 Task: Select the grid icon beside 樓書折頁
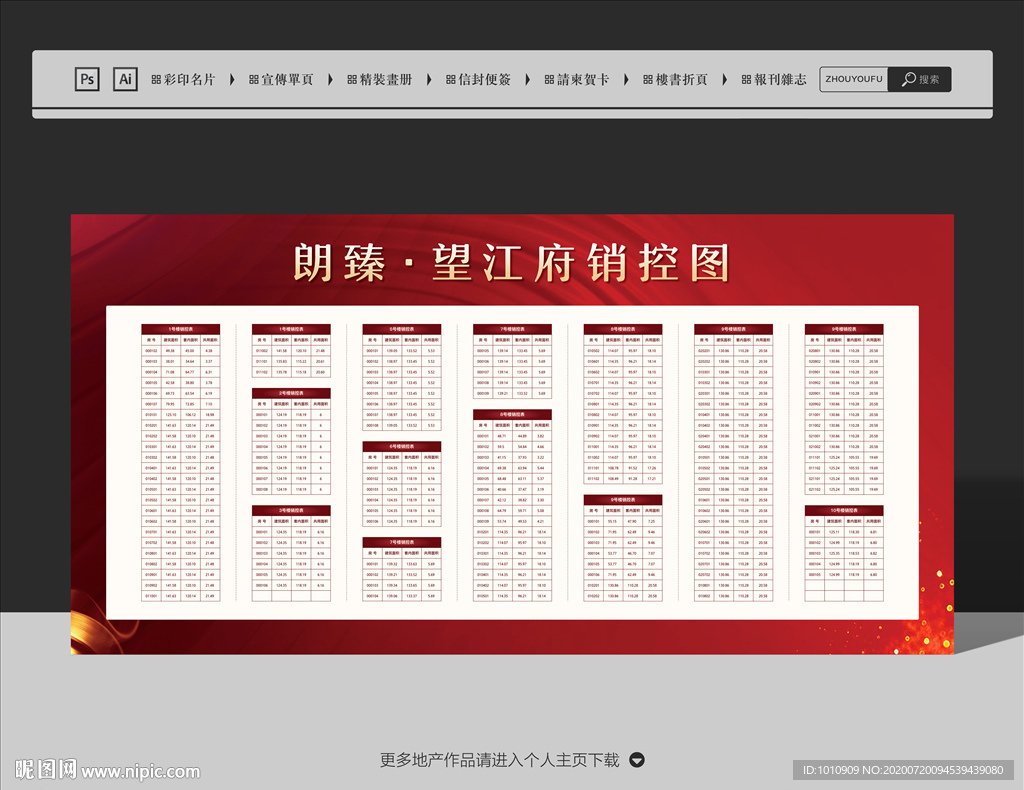click(x=646, y=79)
